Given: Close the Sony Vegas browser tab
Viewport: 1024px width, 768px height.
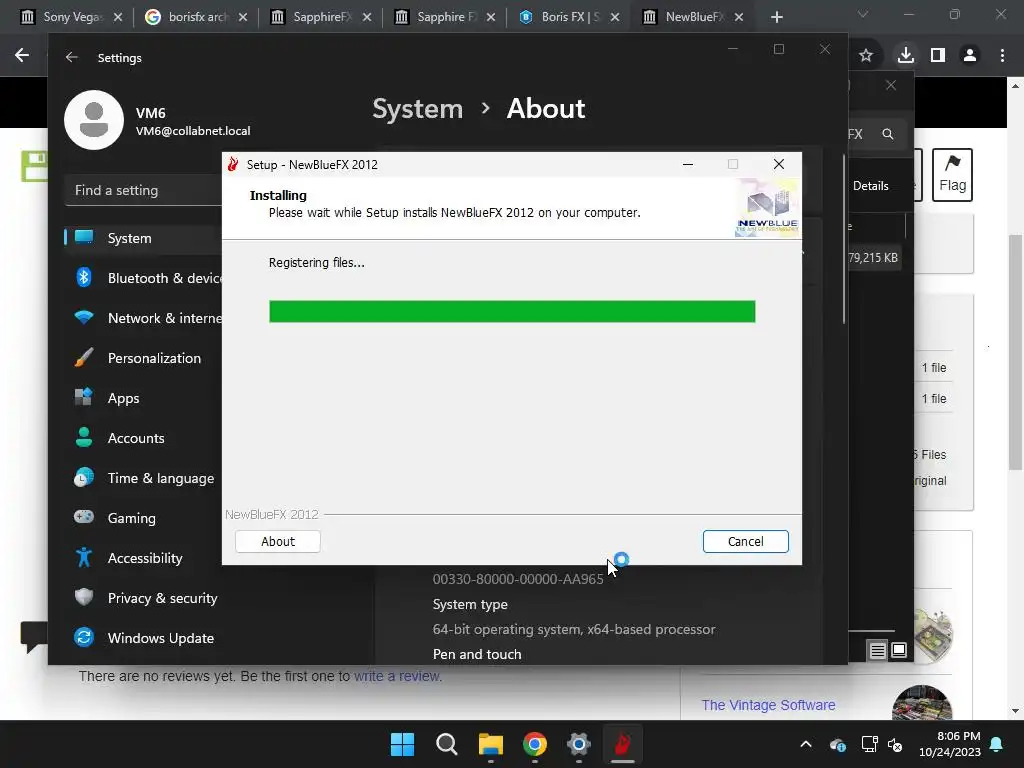Looking at the screenshot, I should pos(118,17).
